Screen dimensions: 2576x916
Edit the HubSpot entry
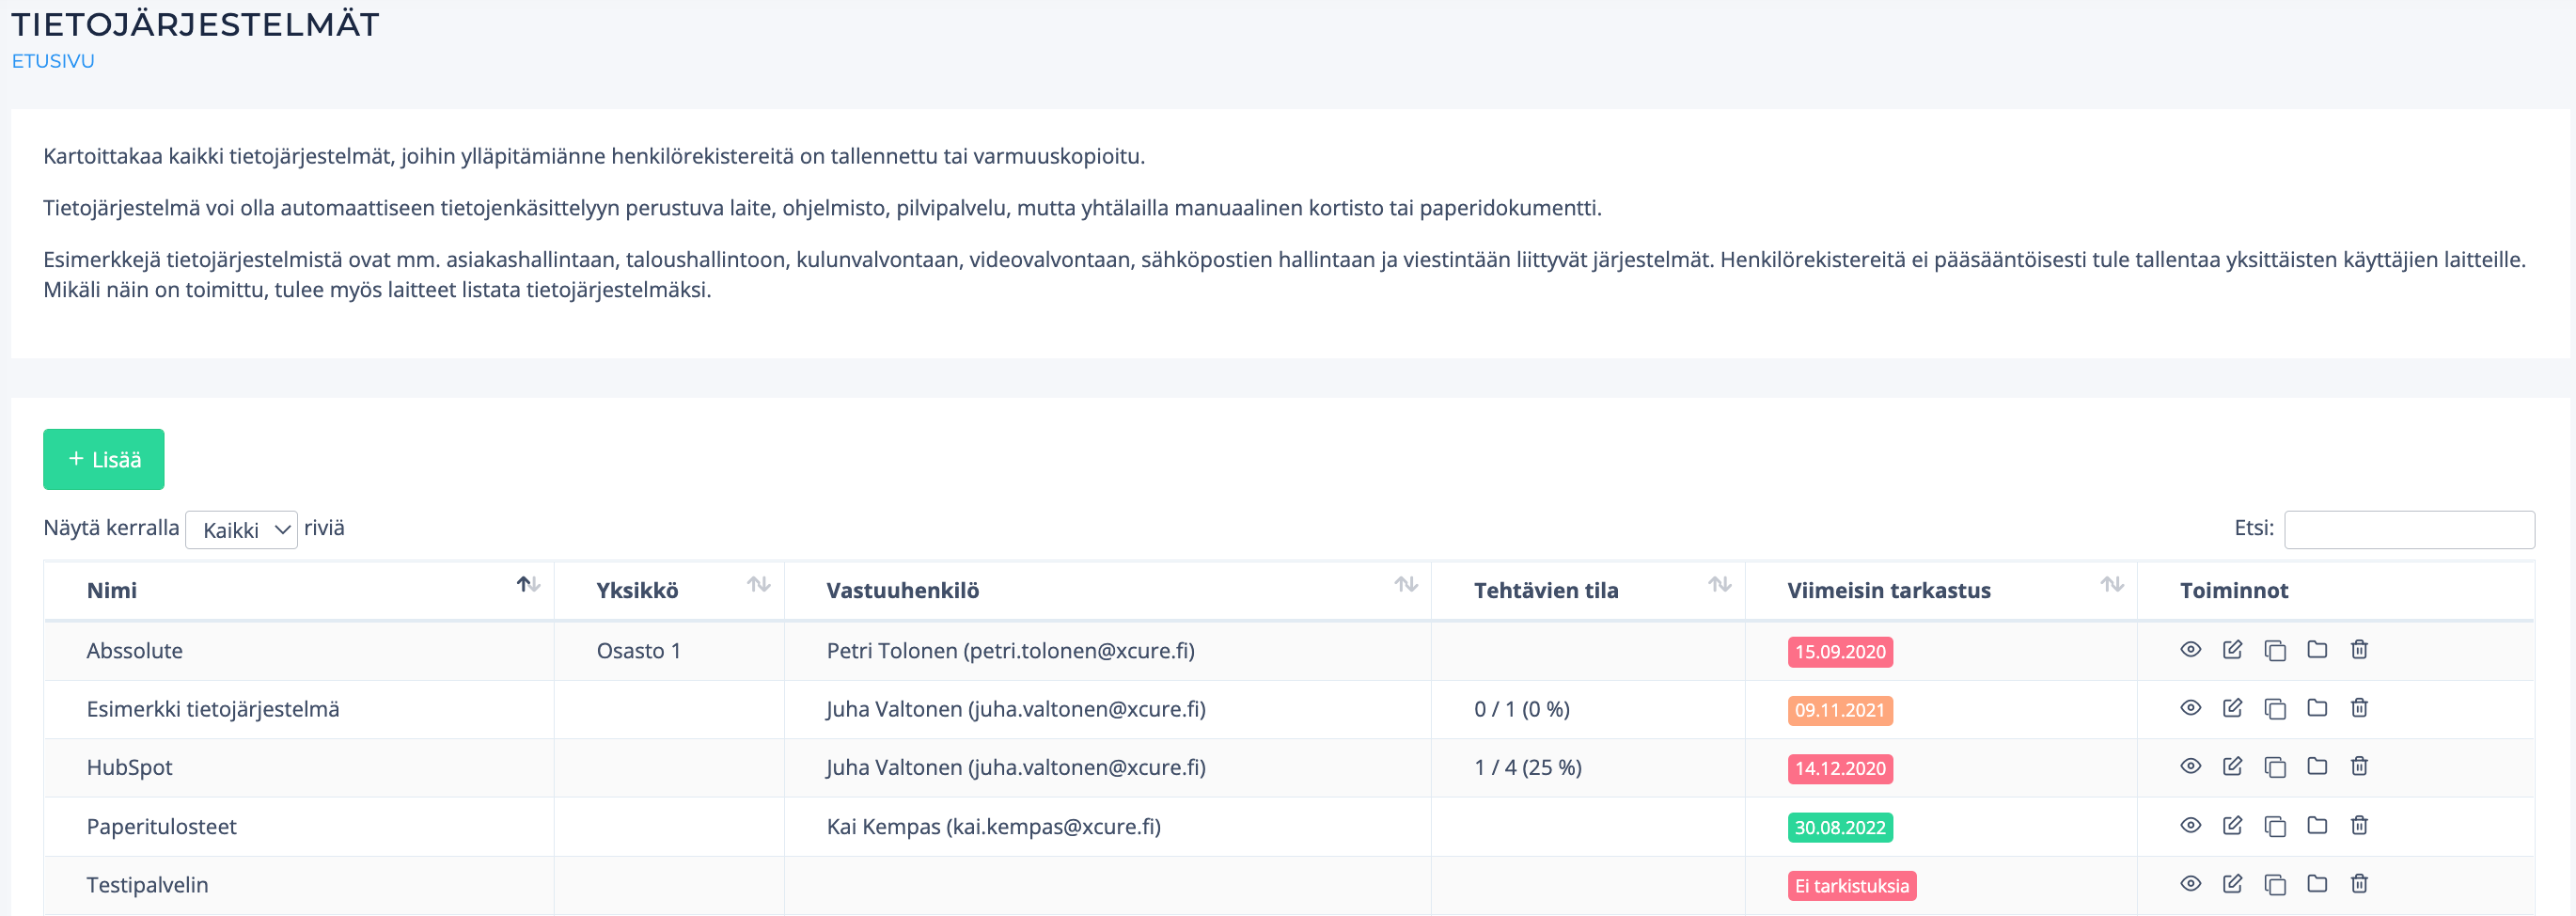[x=2232, y=767]
